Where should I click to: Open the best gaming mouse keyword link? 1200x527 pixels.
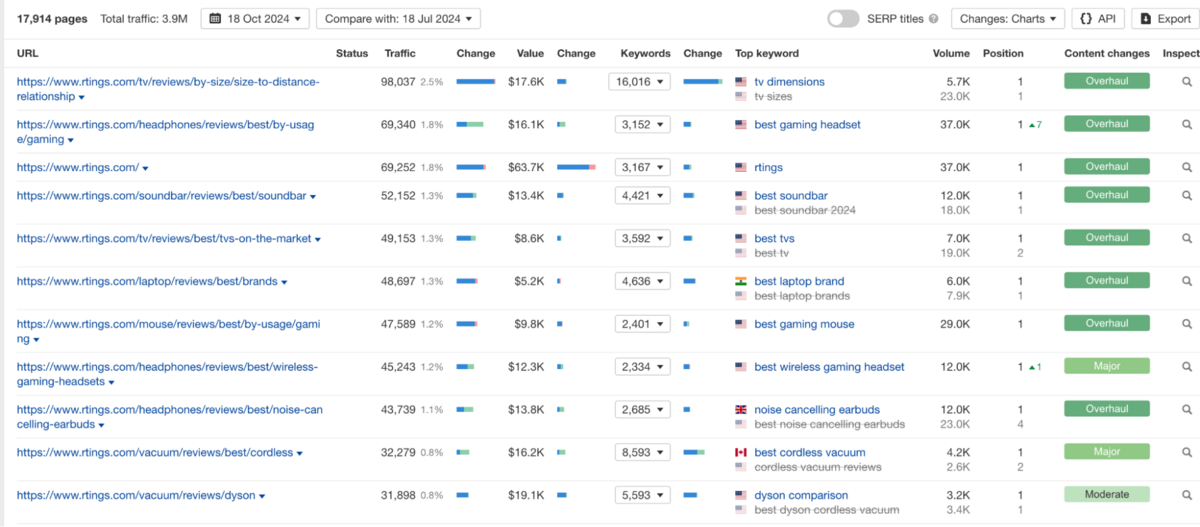click(804, 324)
